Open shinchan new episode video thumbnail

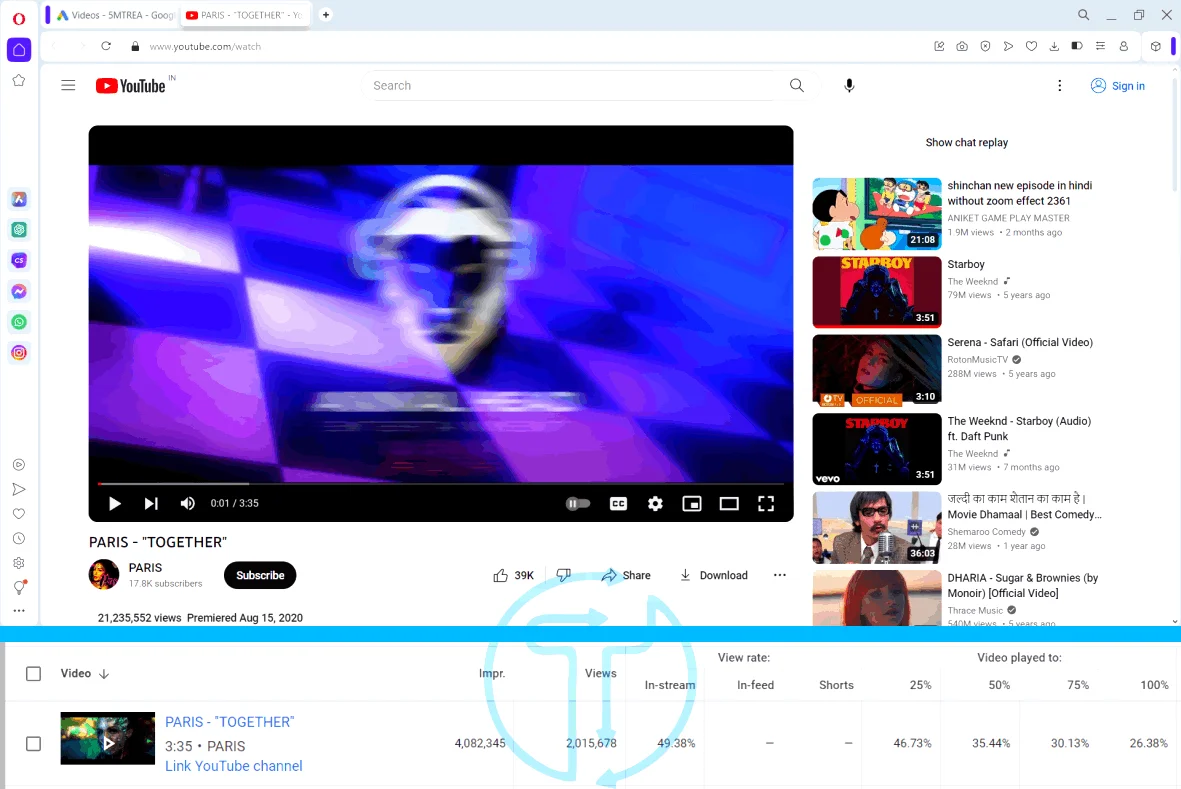(x=877, y=214)
